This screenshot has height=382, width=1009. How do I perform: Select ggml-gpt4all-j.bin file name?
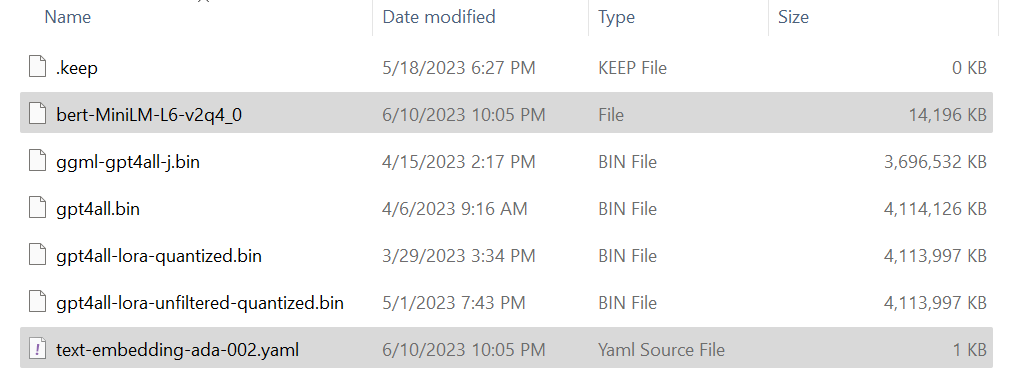[127, 162]
